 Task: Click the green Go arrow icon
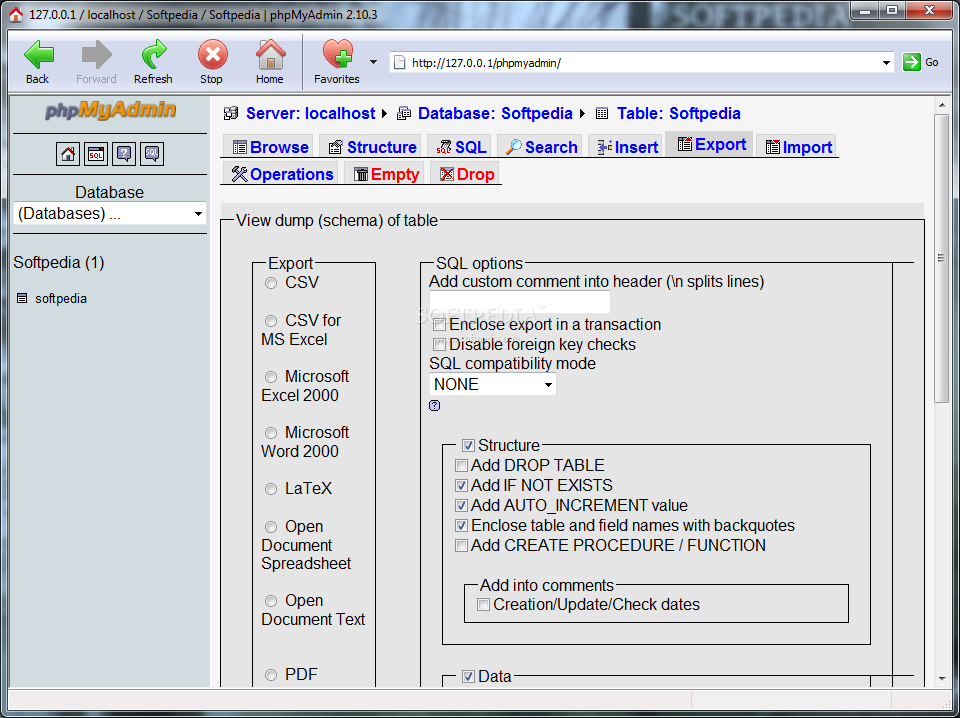911,62
